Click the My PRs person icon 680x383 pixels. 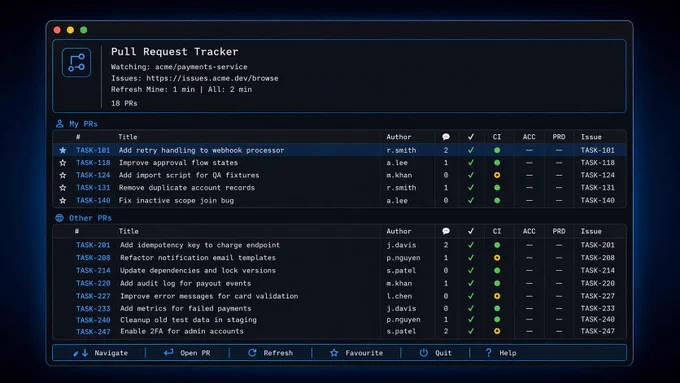coord(59,124)
